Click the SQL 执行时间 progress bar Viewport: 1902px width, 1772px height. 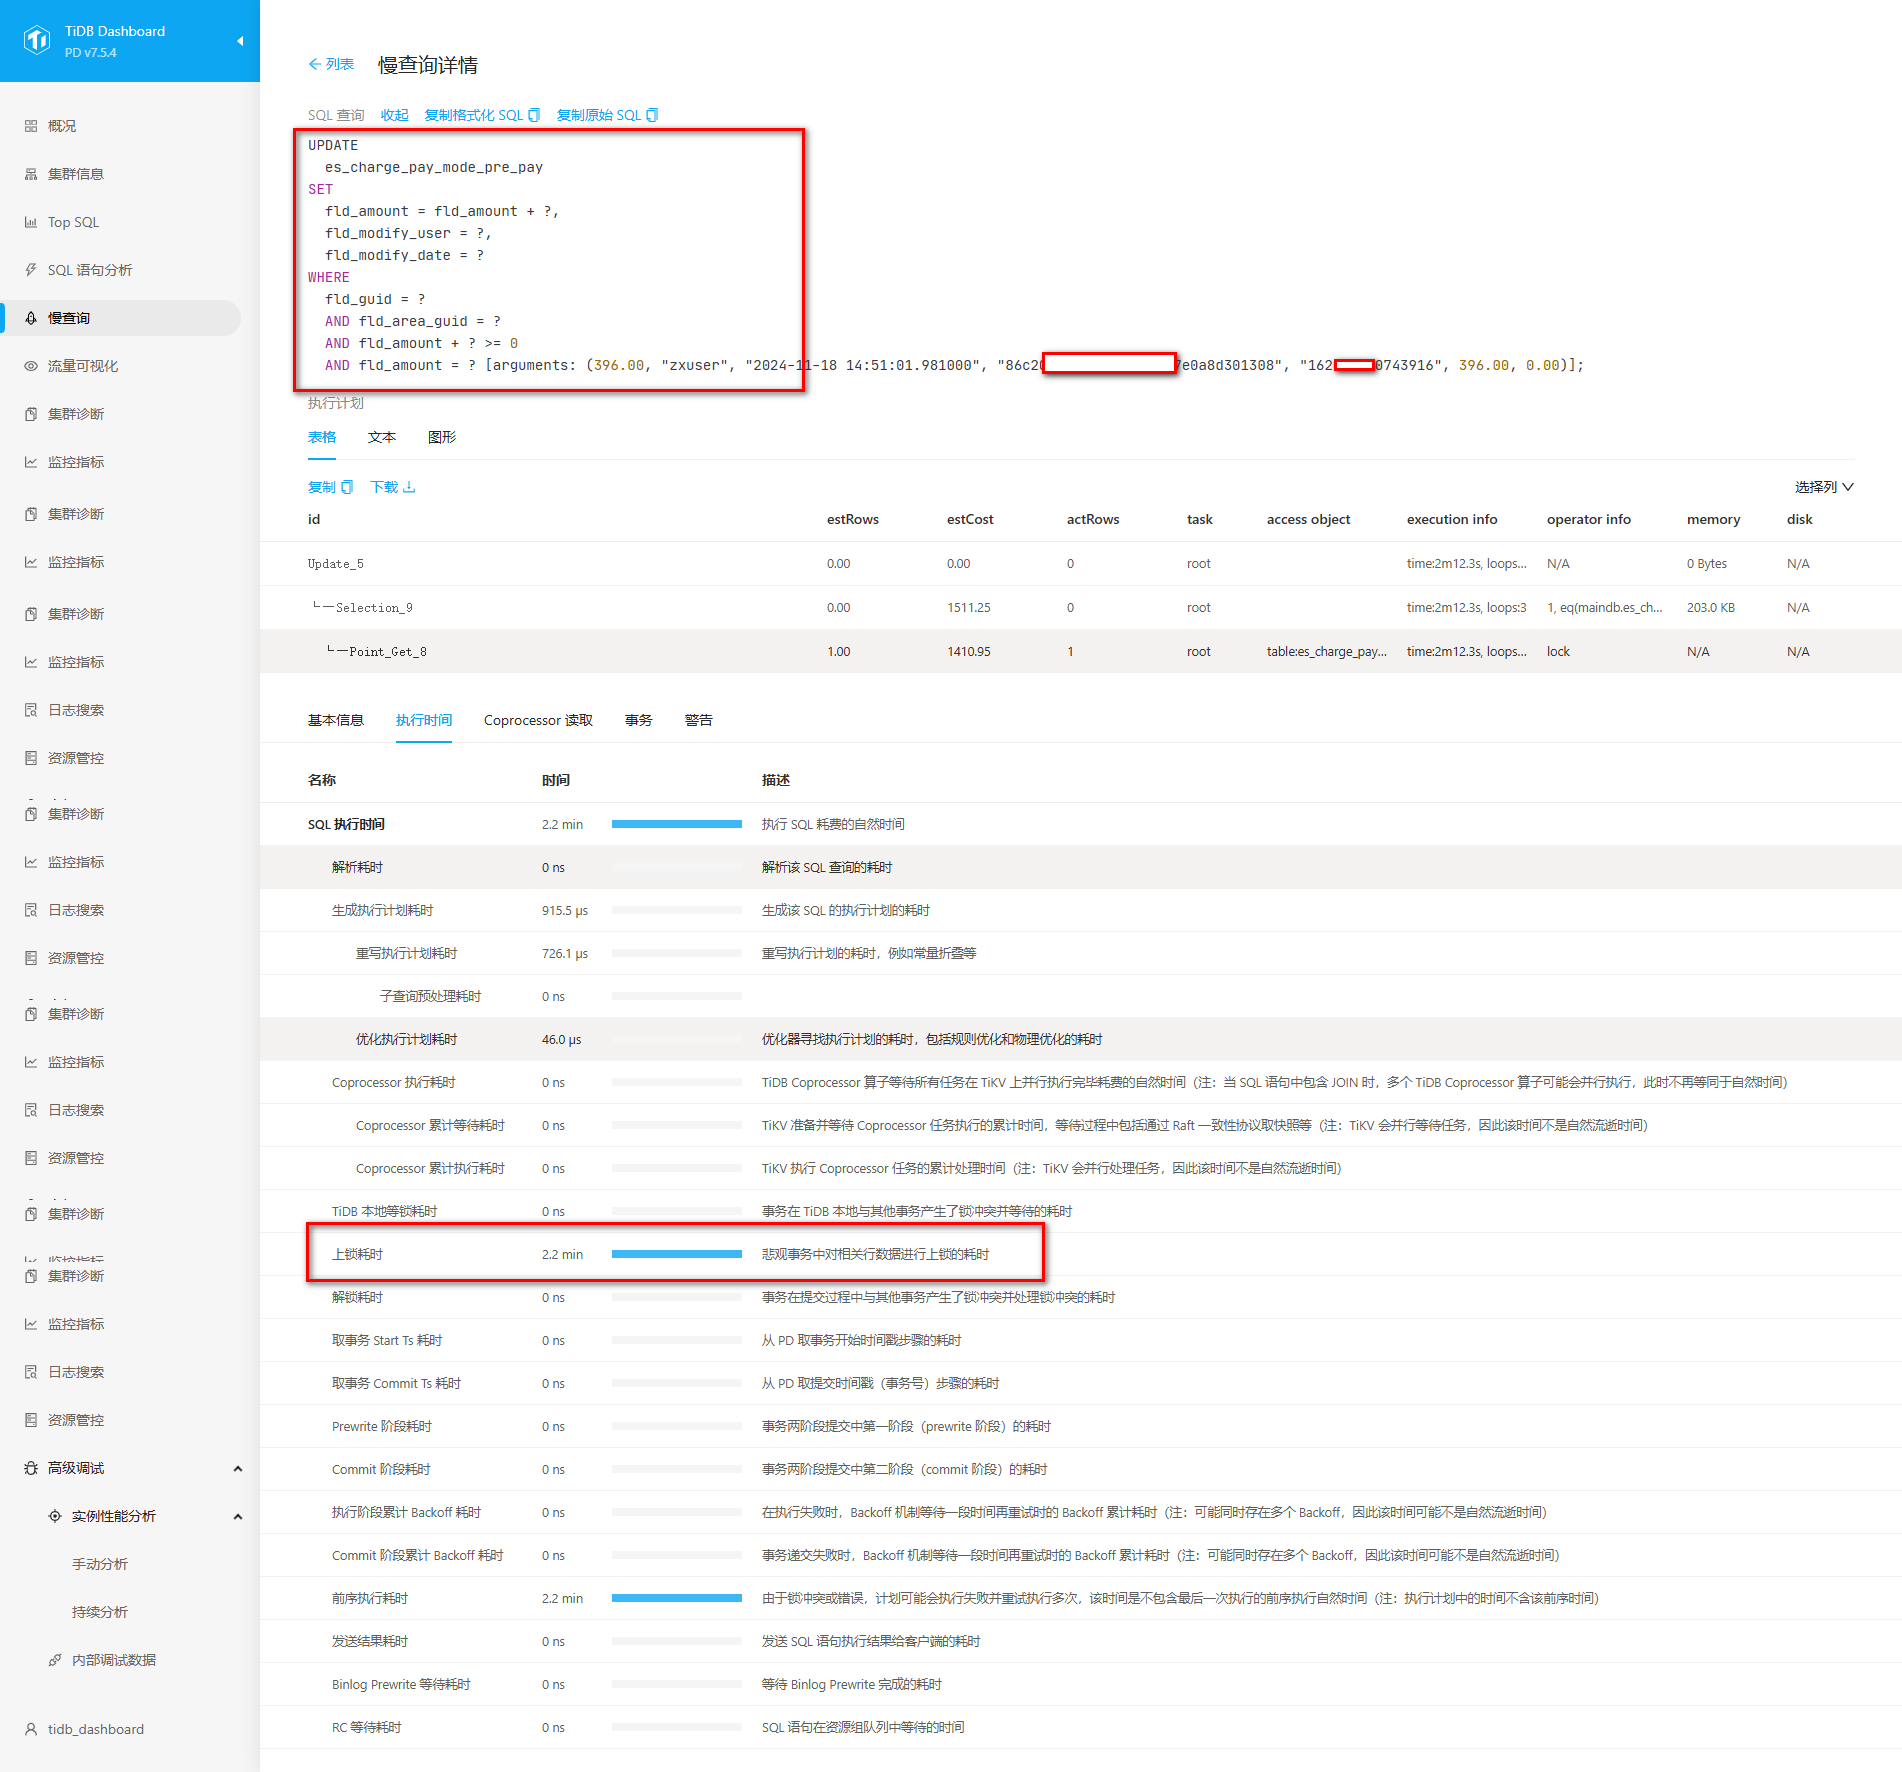(x=677, y=824)
